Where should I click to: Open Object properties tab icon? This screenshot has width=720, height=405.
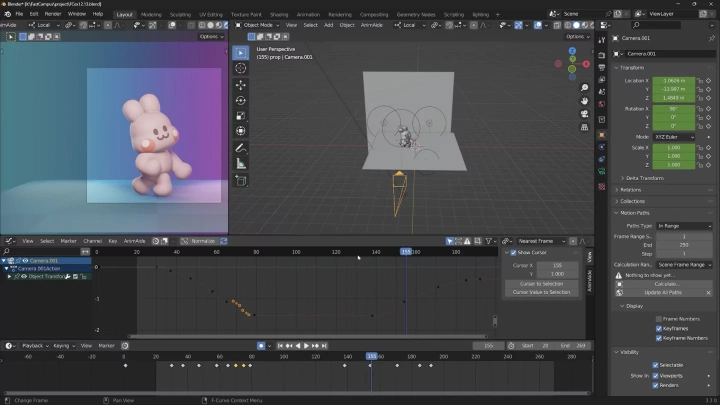(602, 135)
